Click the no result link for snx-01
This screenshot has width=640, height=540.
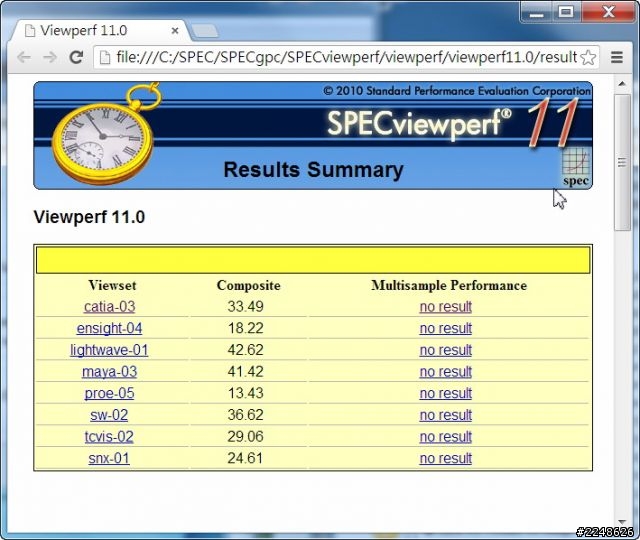pyautogui.click(x=446, y=458)
